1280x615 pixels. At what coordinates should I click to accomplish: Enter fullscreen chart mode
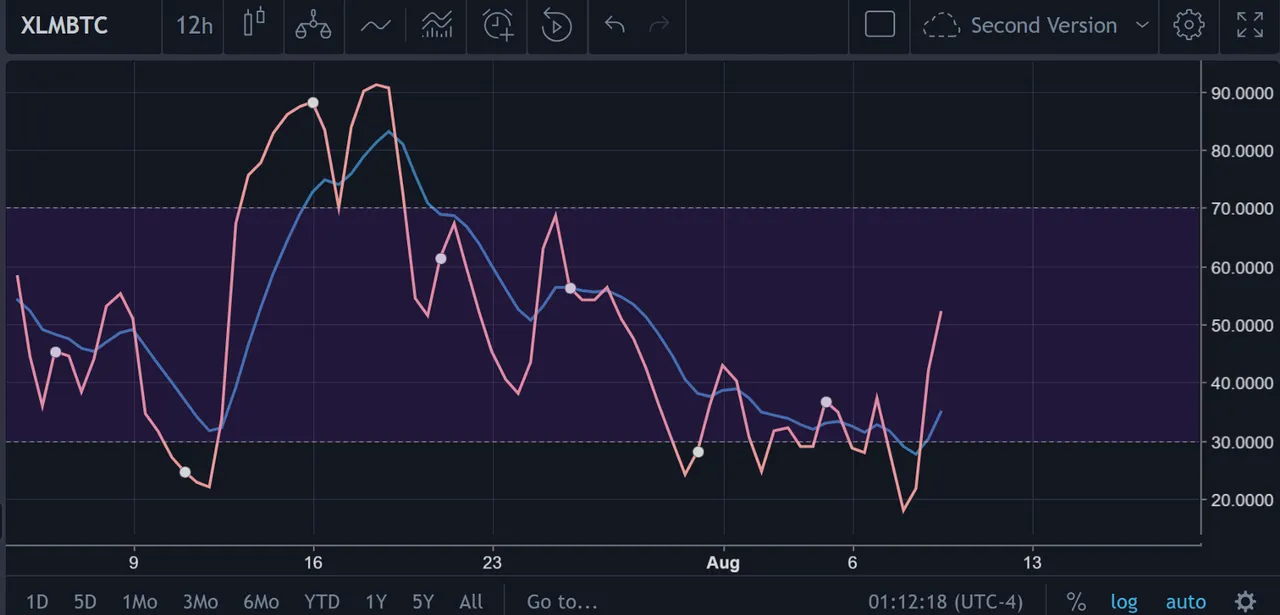1250,25
